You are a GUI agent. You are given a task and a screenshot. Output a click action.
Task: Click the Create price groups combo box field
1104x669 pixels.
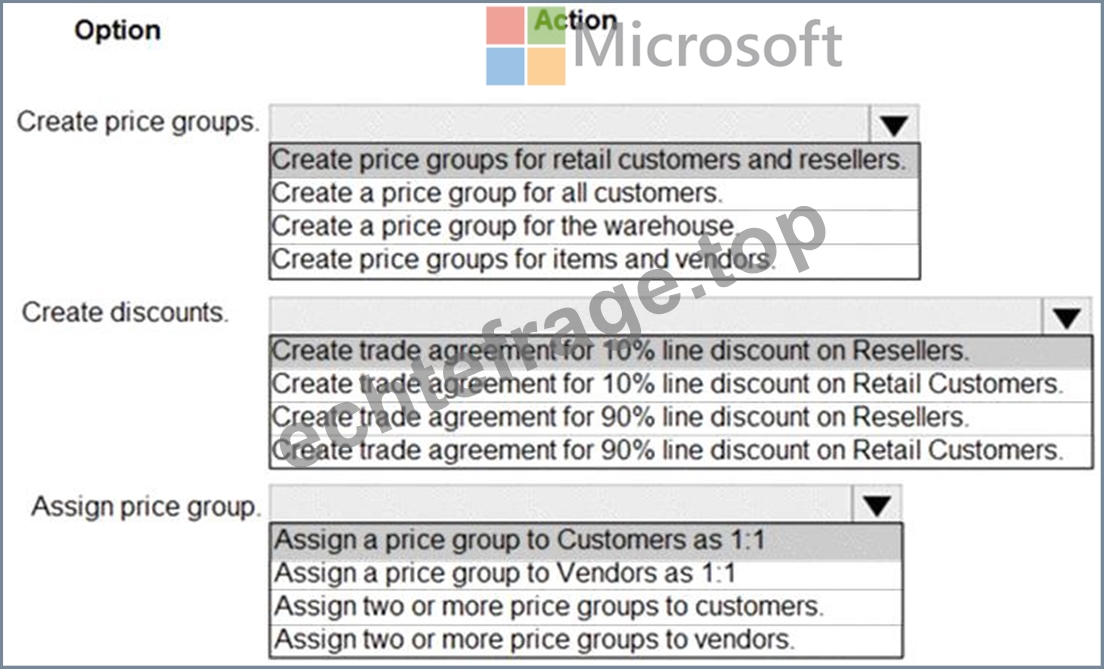(570, 125)
